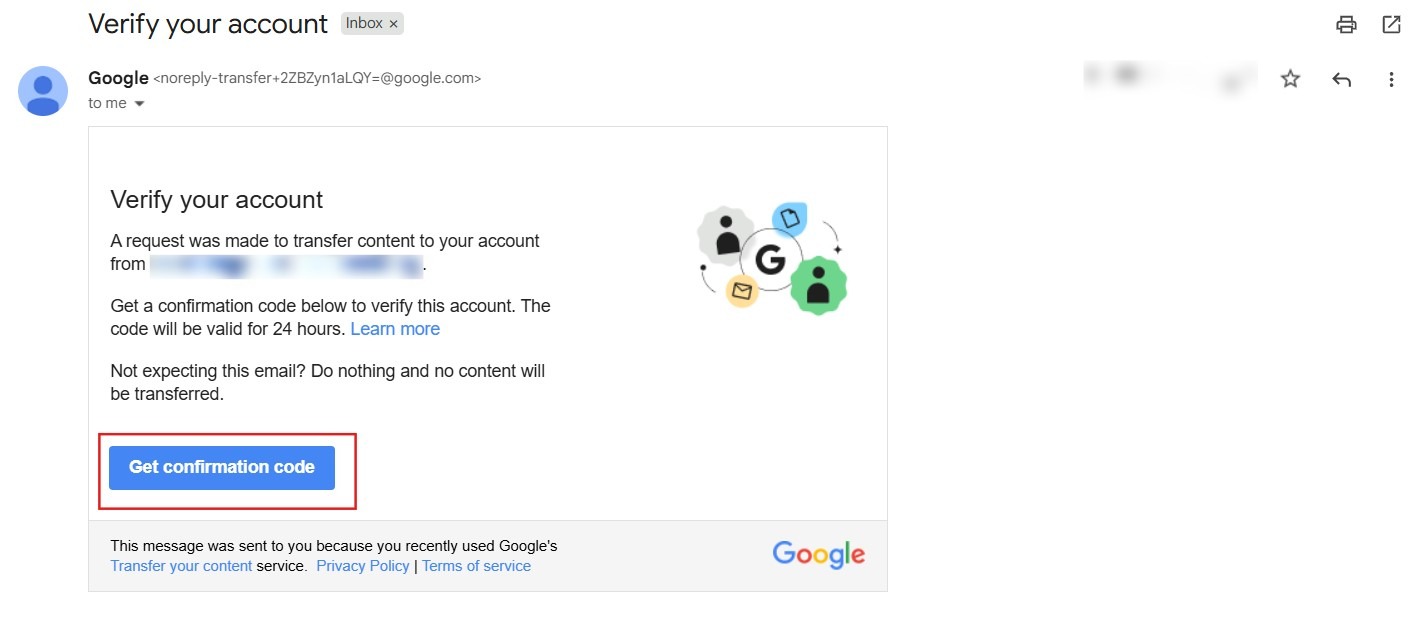Image resolution: width=1416 pixels, height=625 pixels.
Task: Click the email subject at the top
Action: [x=208, y=24]
